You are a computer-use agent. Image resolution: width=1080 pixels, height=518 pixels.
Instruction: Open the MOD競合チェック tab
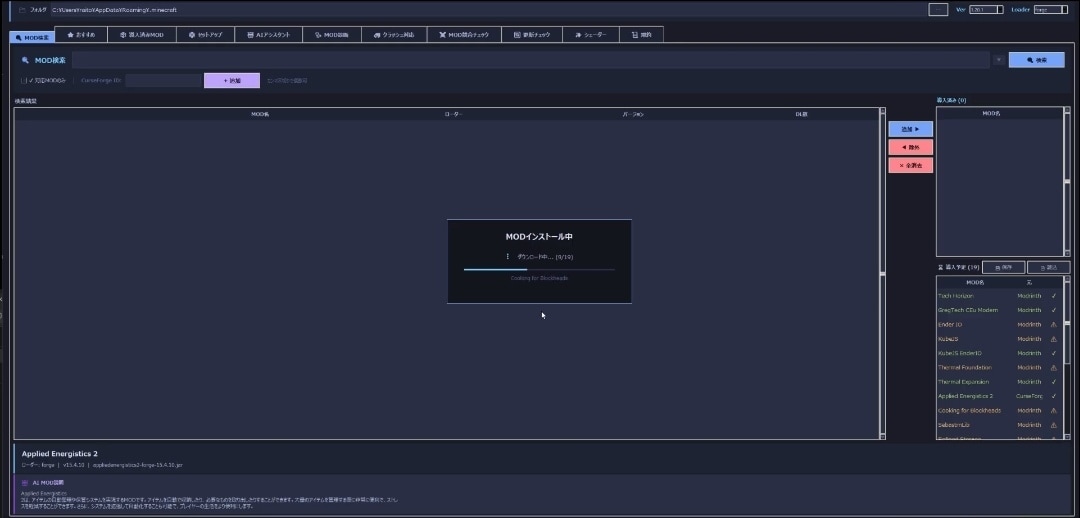pos(464,34)
